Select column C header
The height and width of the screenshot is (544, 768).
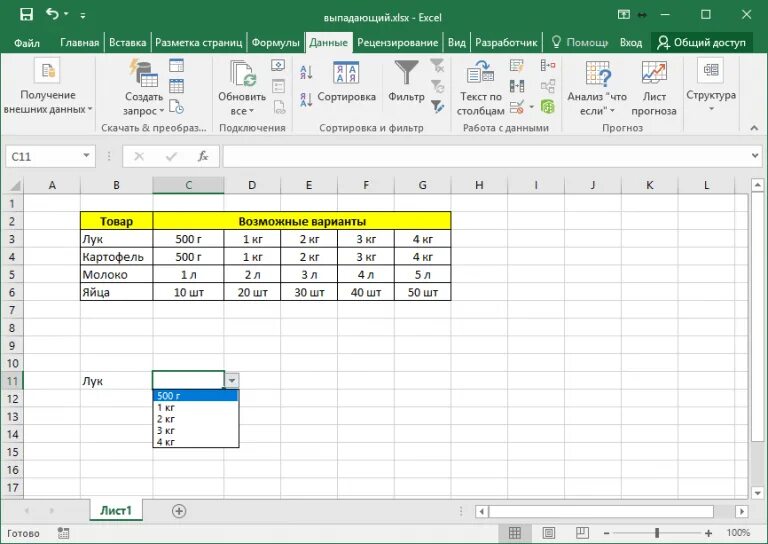click(x=189, y=186)
